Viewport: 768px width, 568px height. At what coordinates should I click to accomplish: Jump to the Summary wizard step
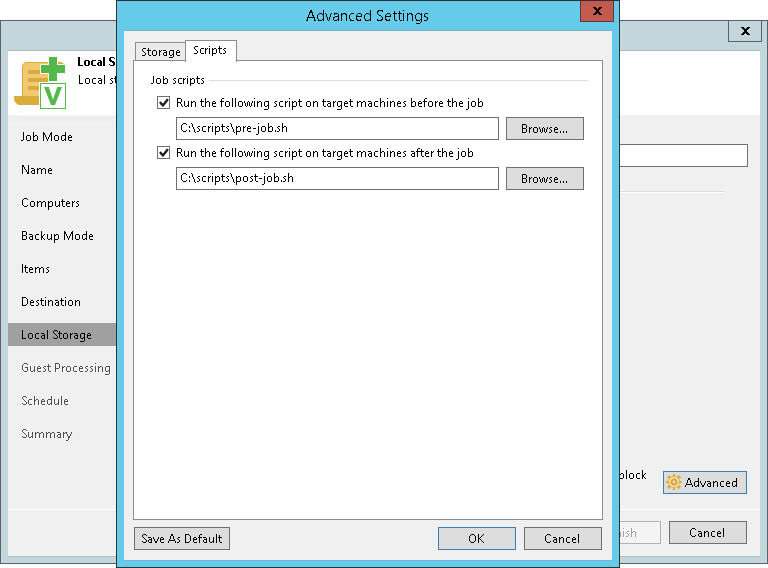click(47, 434)
